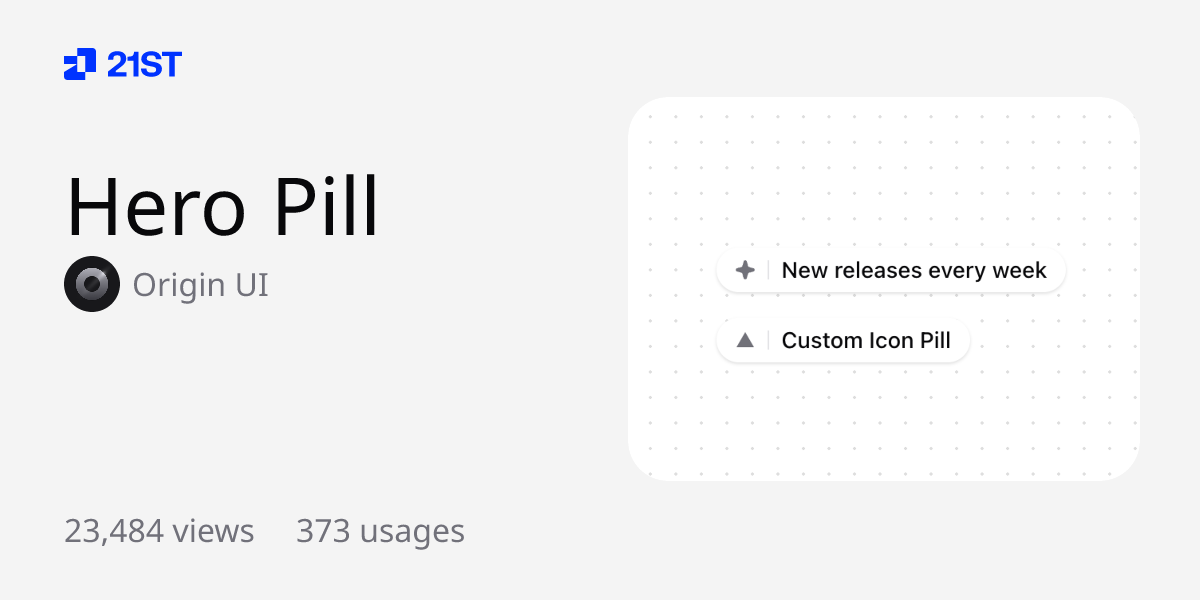
Task: Open the Origin UI author link
Action: (200, 284)
